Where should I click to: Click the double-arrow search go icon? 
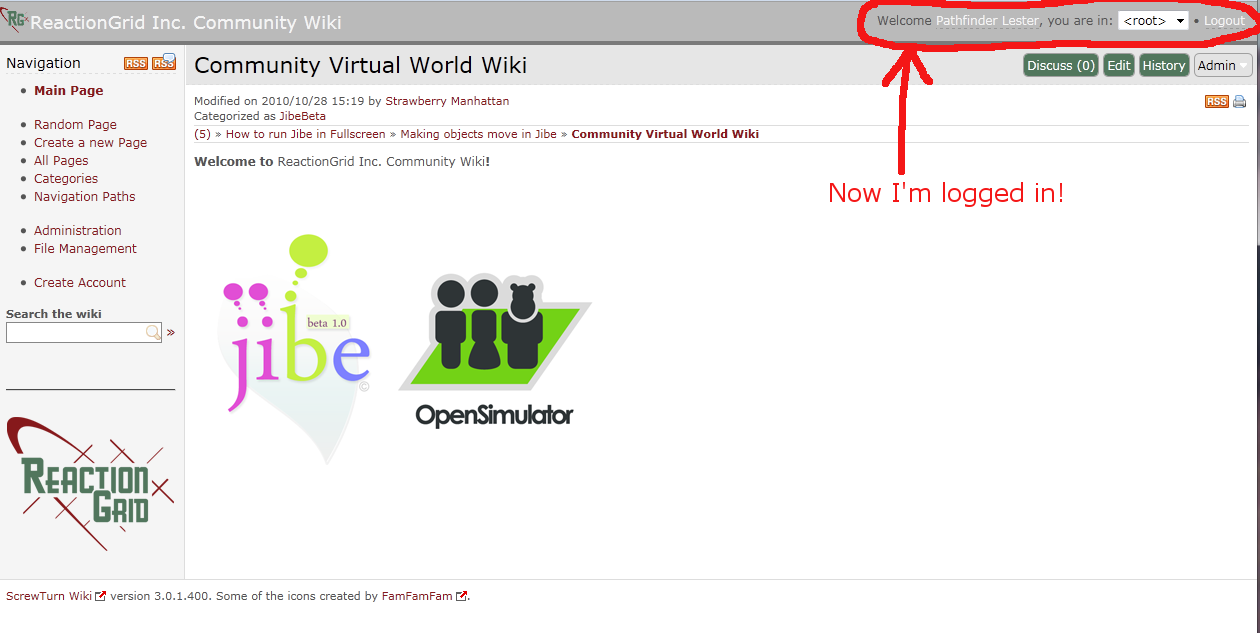click(x=171, y=332)
